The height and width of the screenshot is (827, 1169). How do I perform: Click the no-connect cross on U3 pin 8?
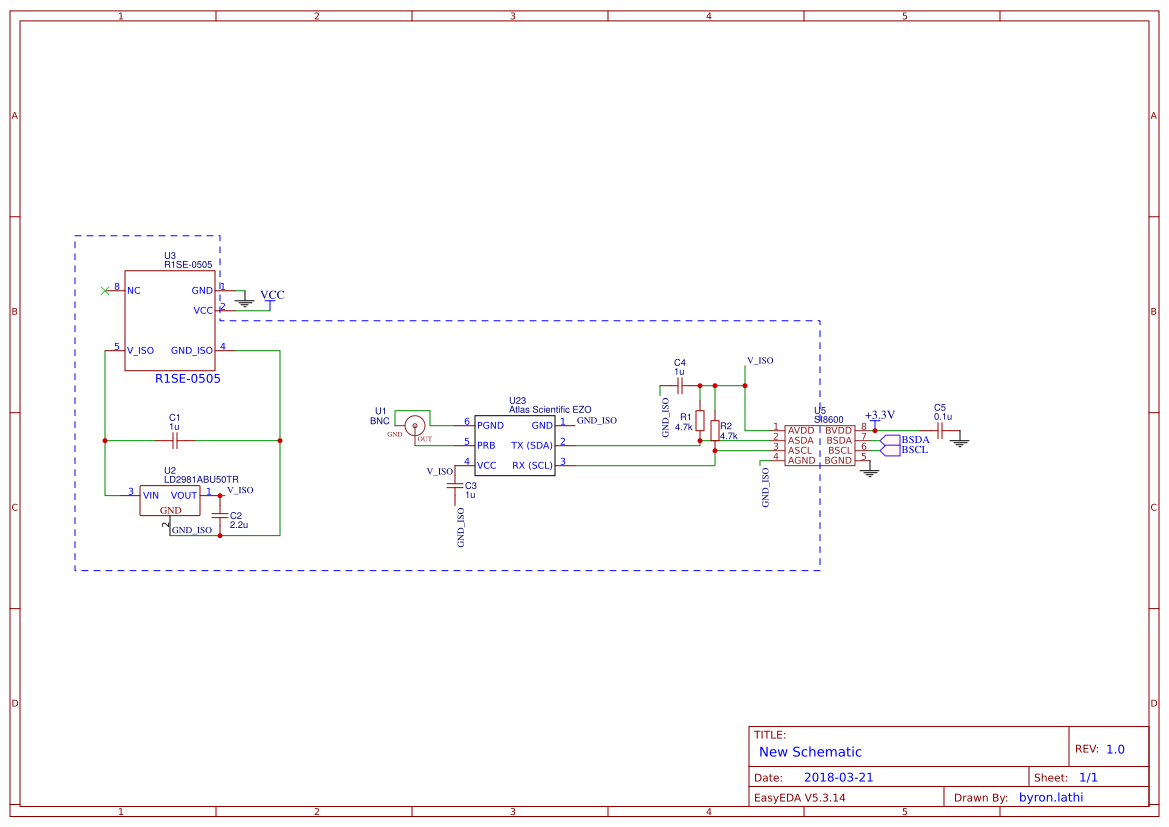(x=107, y=288)
